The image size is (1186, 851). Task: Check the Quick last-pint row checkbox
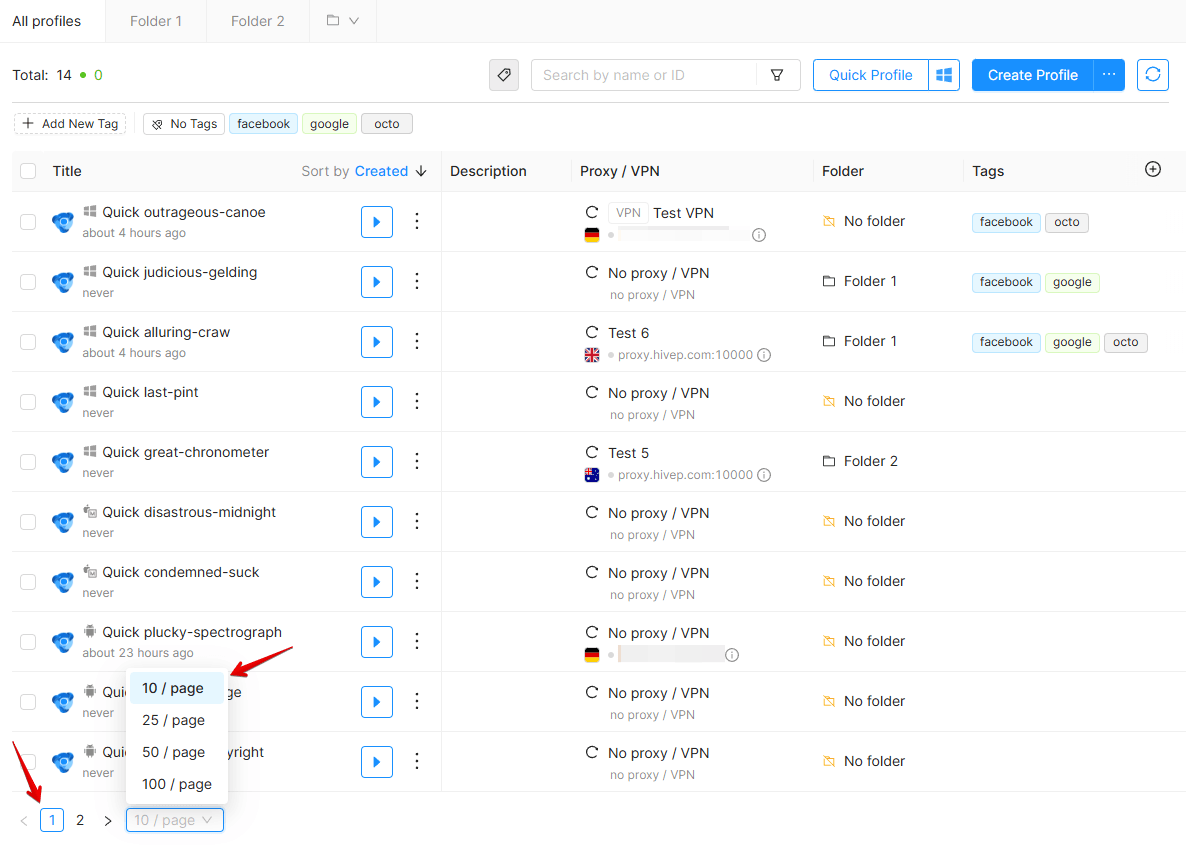pyautogui.click(x=28, y=402)
